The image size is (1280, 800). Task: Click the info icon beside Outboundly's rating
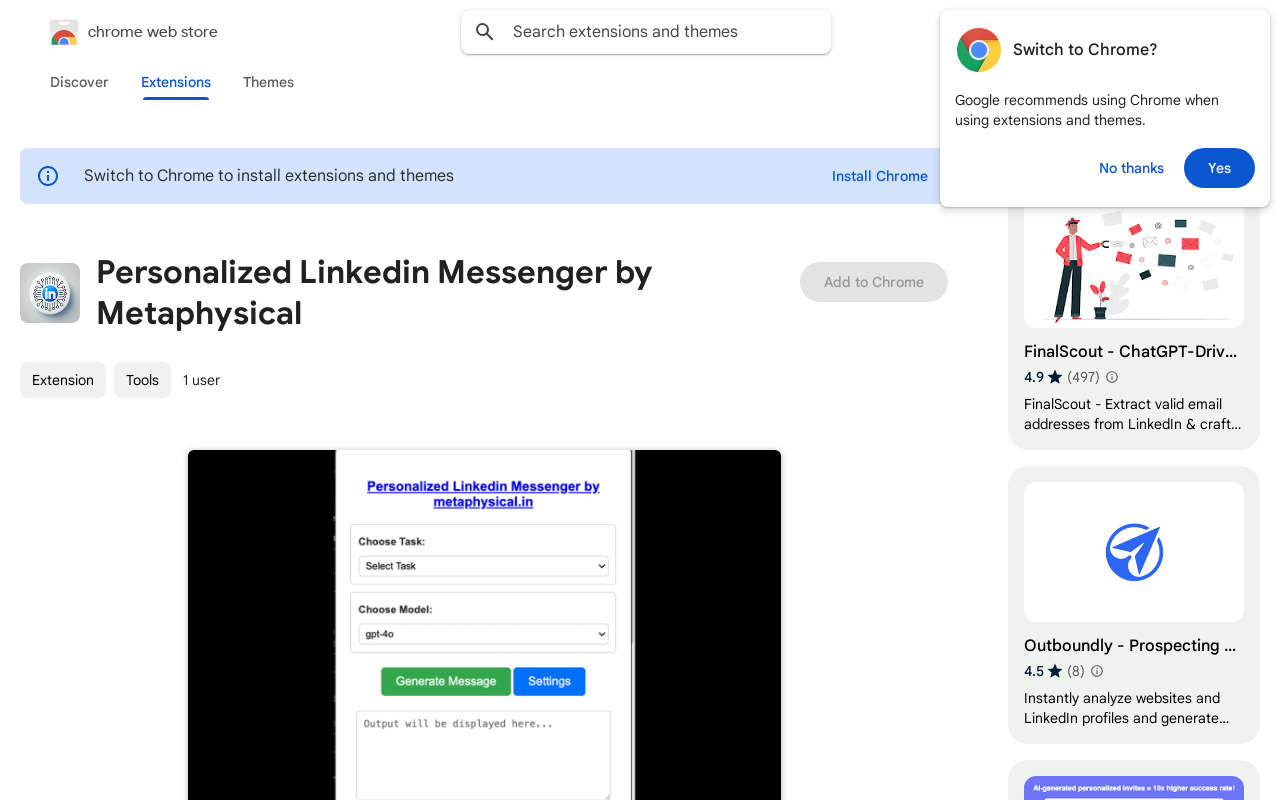pos(1097,671)
